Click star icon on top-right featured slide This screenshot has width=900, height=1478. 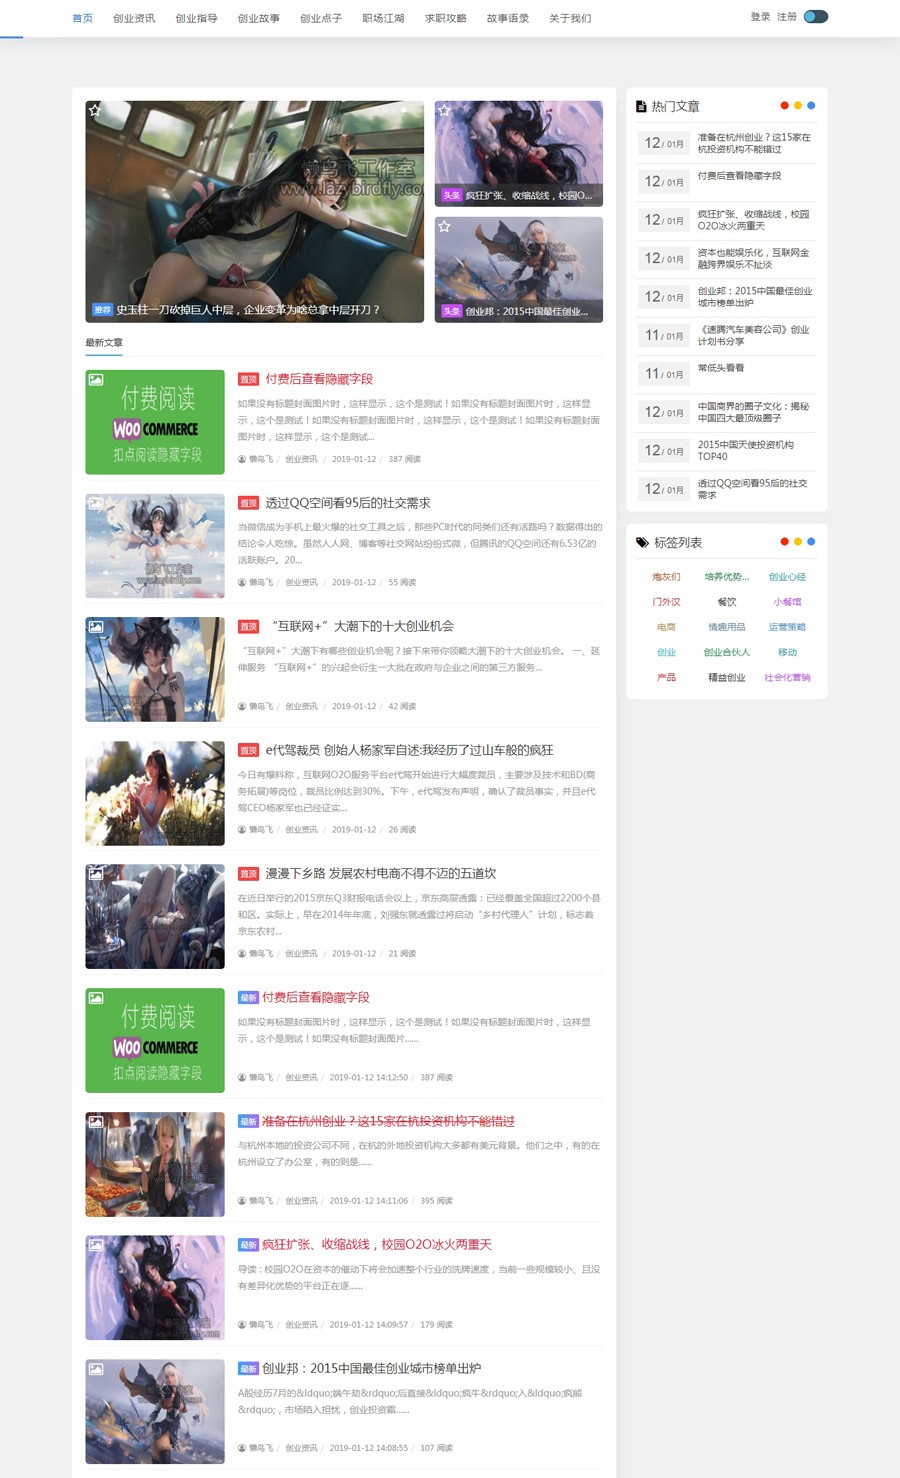[444, 110]
